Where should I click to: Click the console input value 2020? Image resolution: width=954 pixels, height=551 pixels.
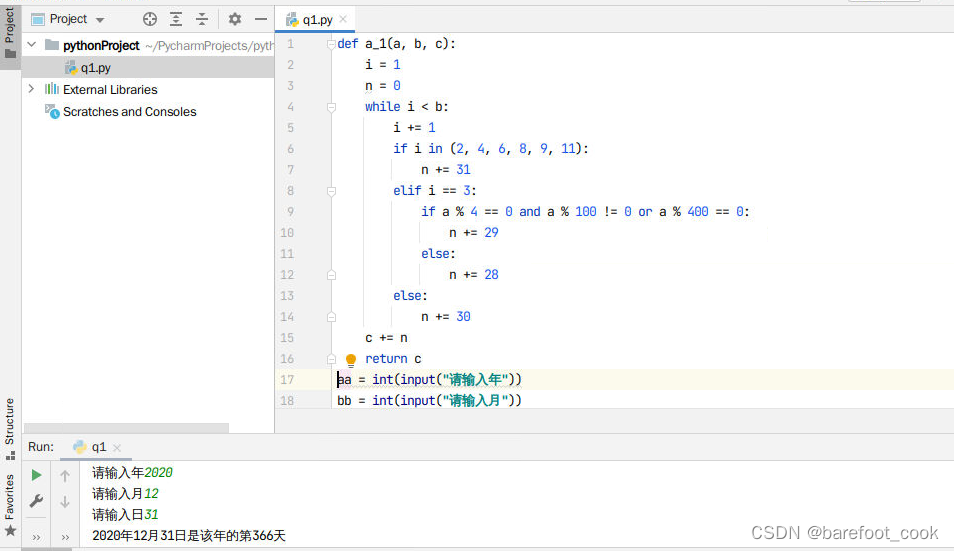click(x=158, y=473)
